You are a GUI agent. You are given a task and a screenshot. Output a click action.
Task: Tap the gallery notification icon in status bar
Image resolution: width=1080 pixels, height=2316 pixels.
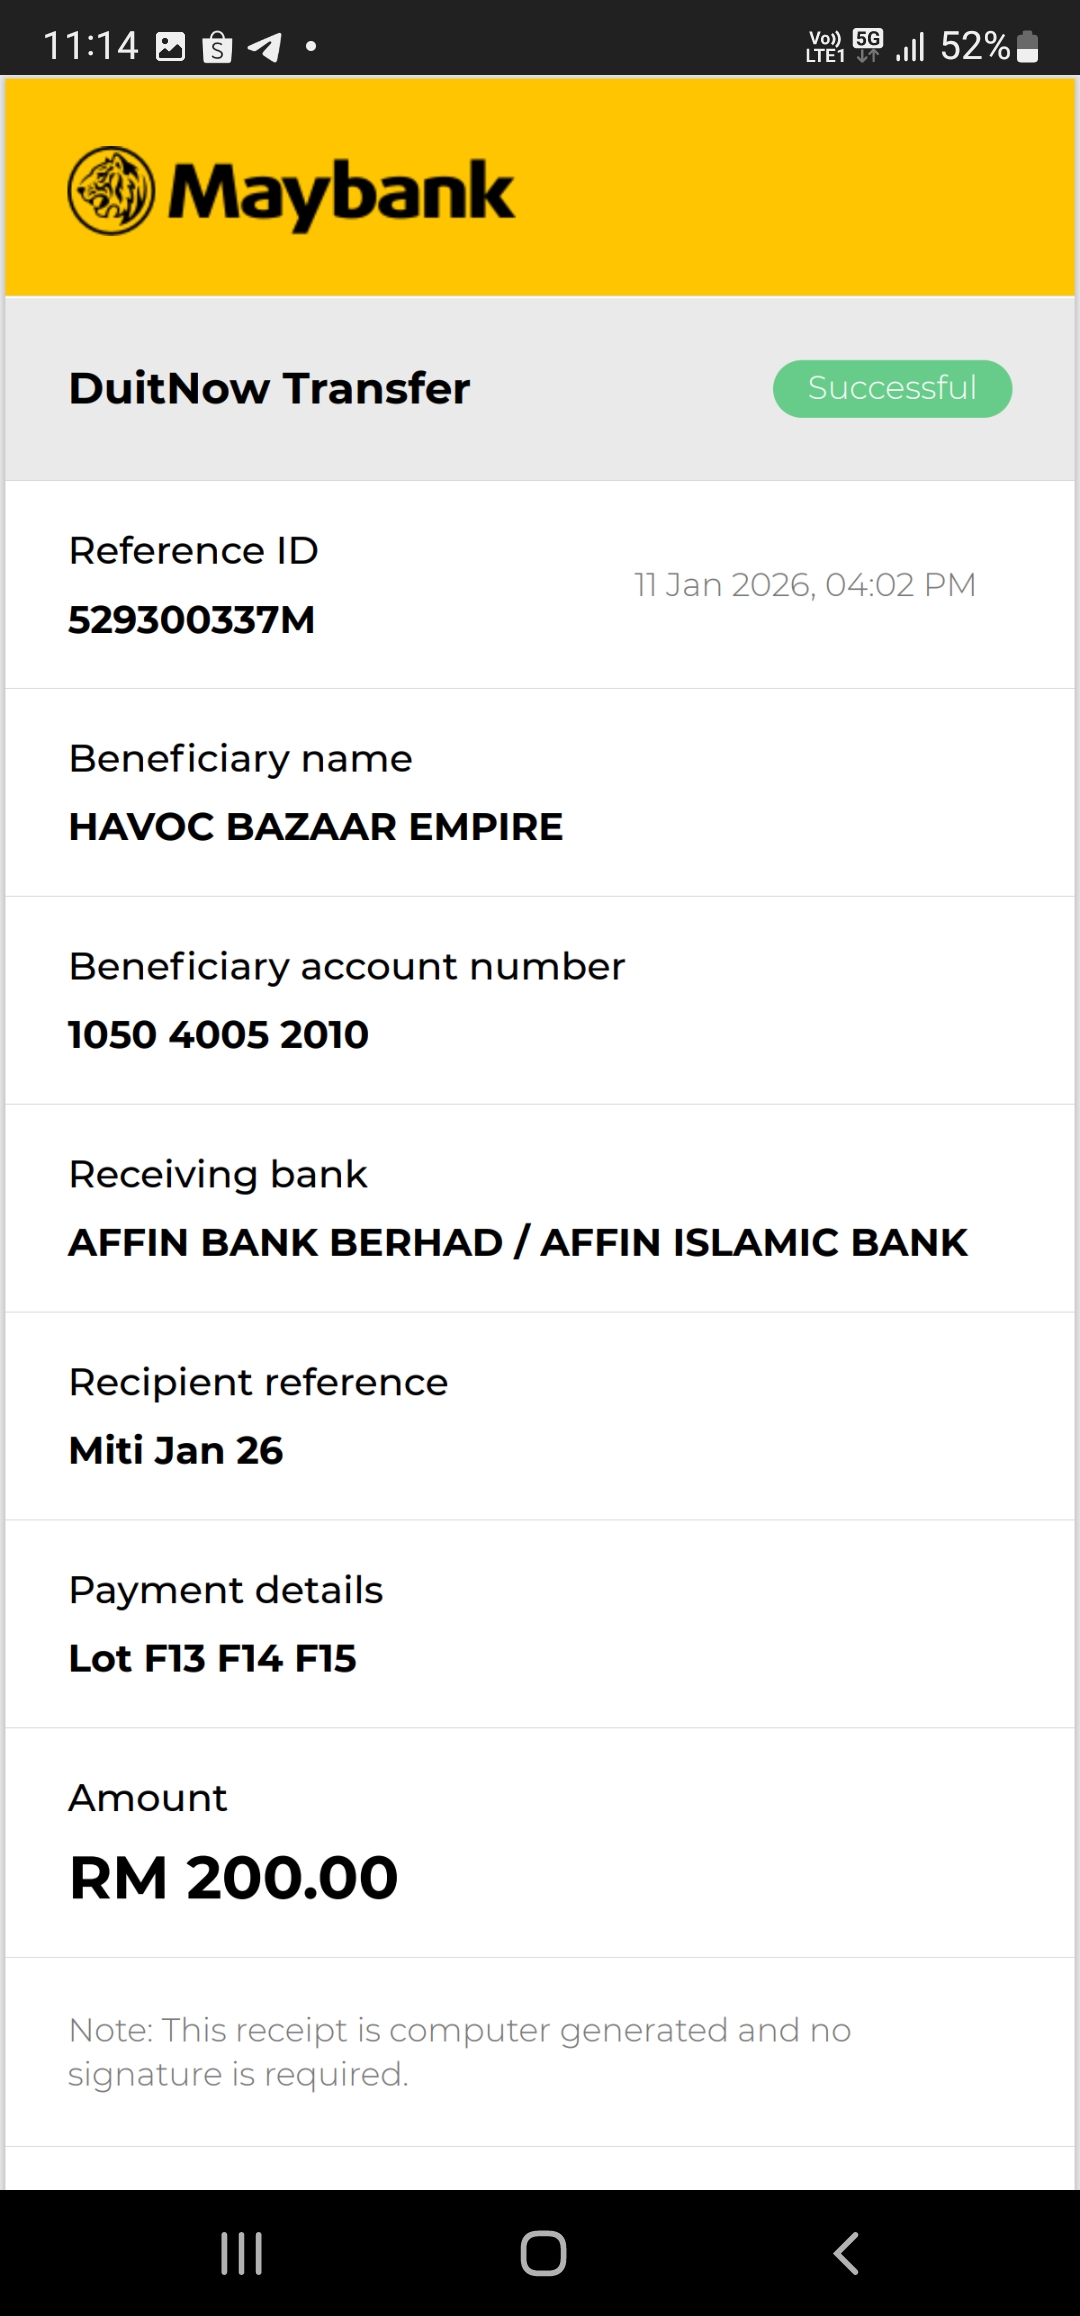point(171,46)
